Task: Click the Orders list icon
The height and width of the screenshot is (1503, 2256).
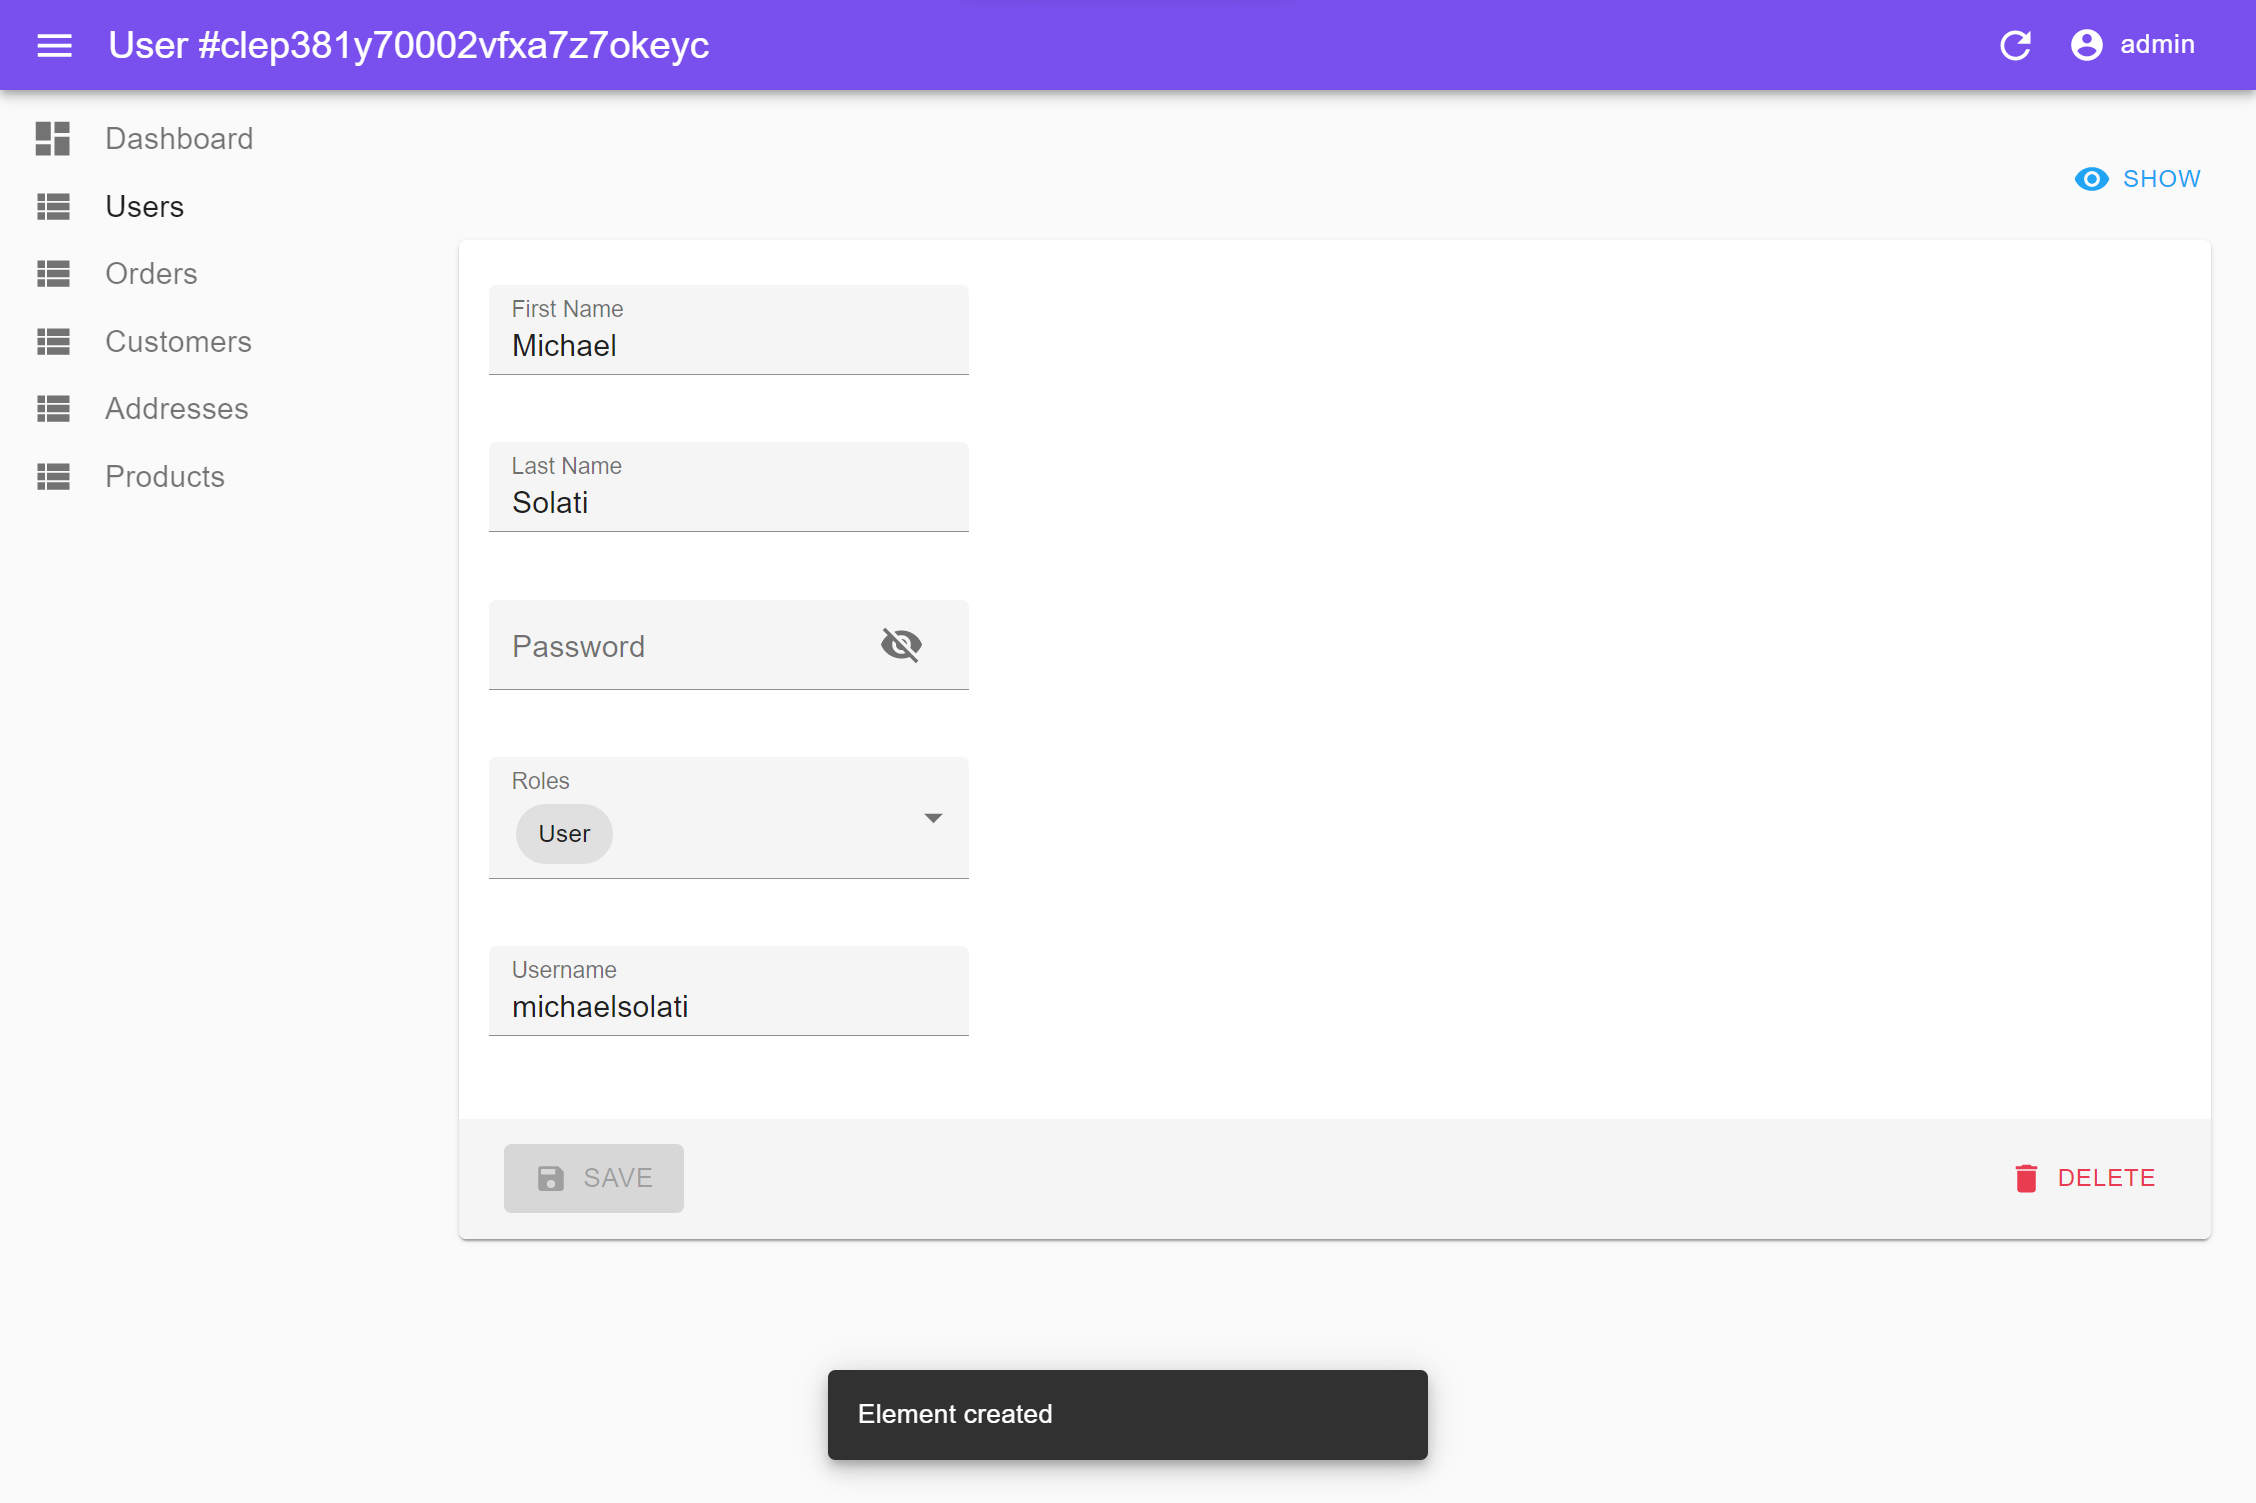Action: click(53, 274)
